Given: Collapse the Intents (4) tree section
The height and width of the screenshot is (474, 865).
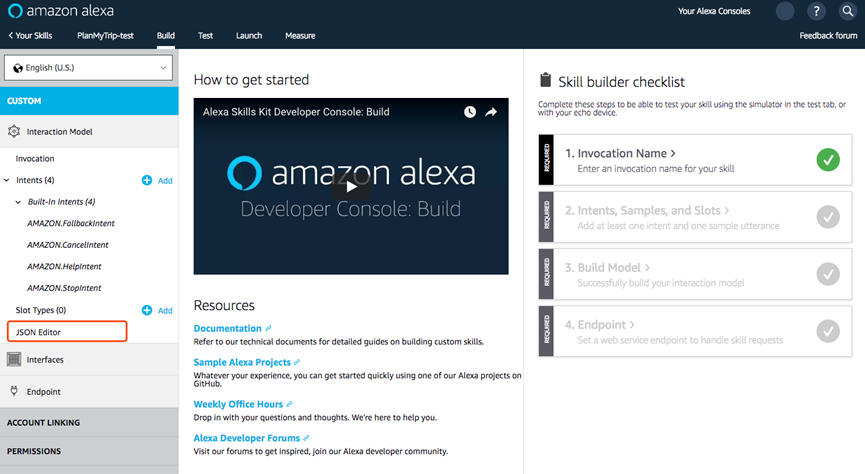Looking at the screenshot, I should point(7,180).
